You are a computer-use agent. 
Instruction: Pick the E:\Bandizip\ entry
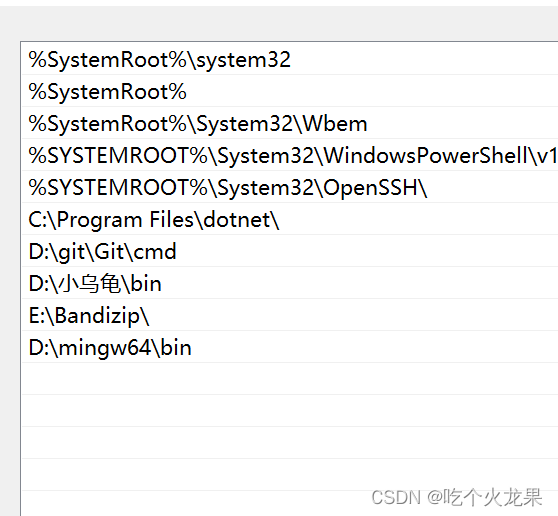[x=290, y=315]
